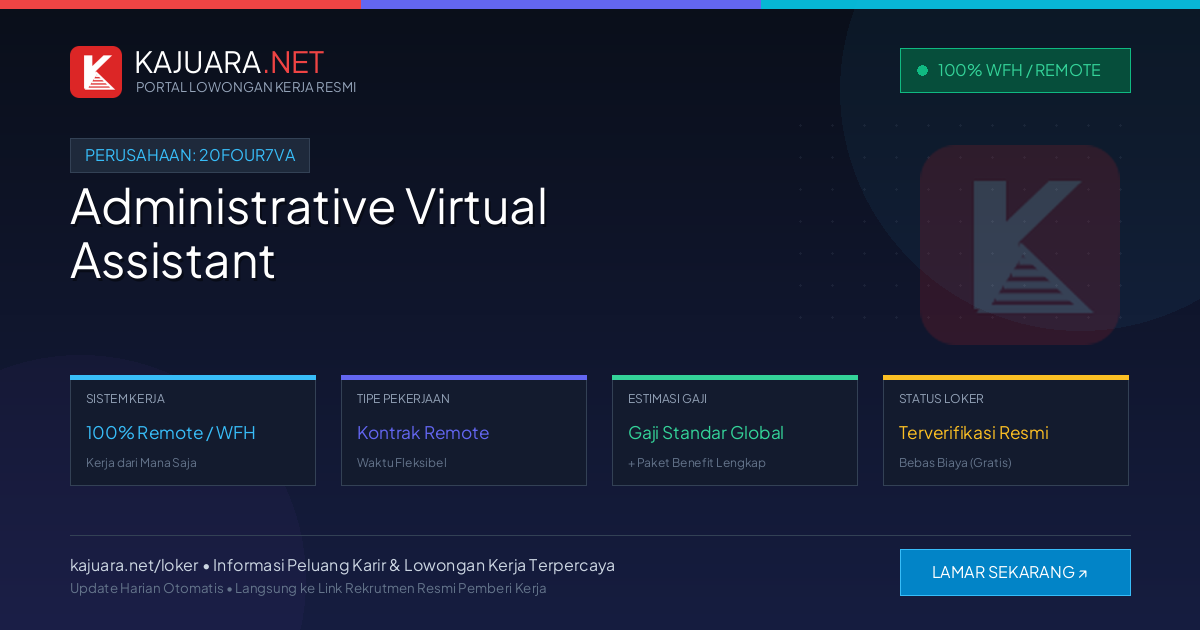Screen dimensions: 1200x630
Task: Select the PERUSAHAAN: 20FOUR7VA company tag
Action: pyautogui.click(x=190, y=155)
